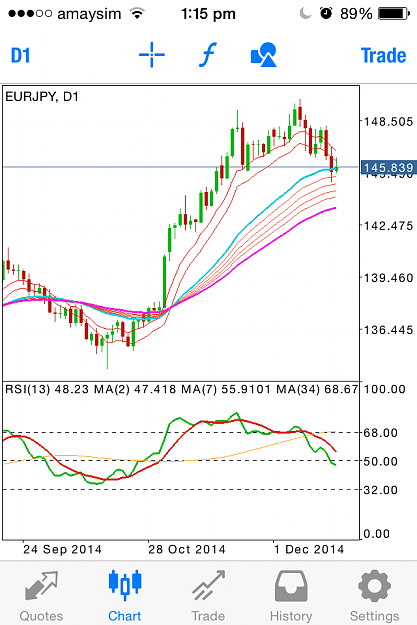Activate the crosshair tool

(x=151, y=55)
